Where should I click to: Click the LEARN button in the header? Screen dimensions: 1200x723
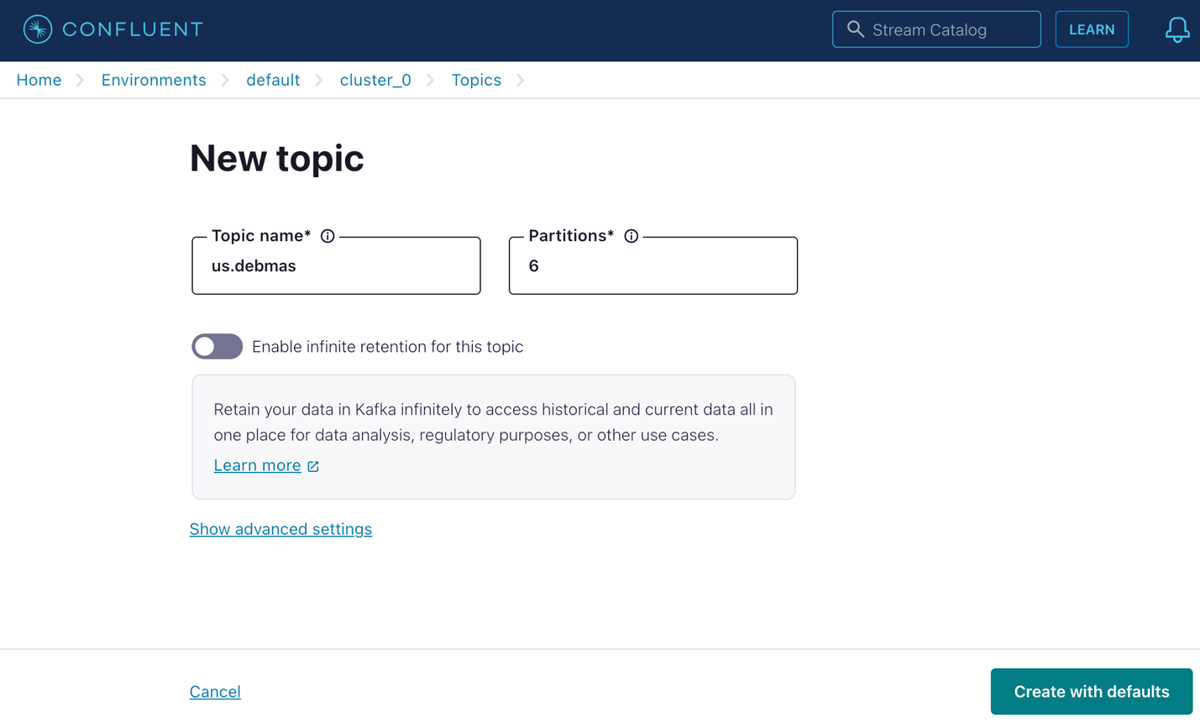[1092, 29]
